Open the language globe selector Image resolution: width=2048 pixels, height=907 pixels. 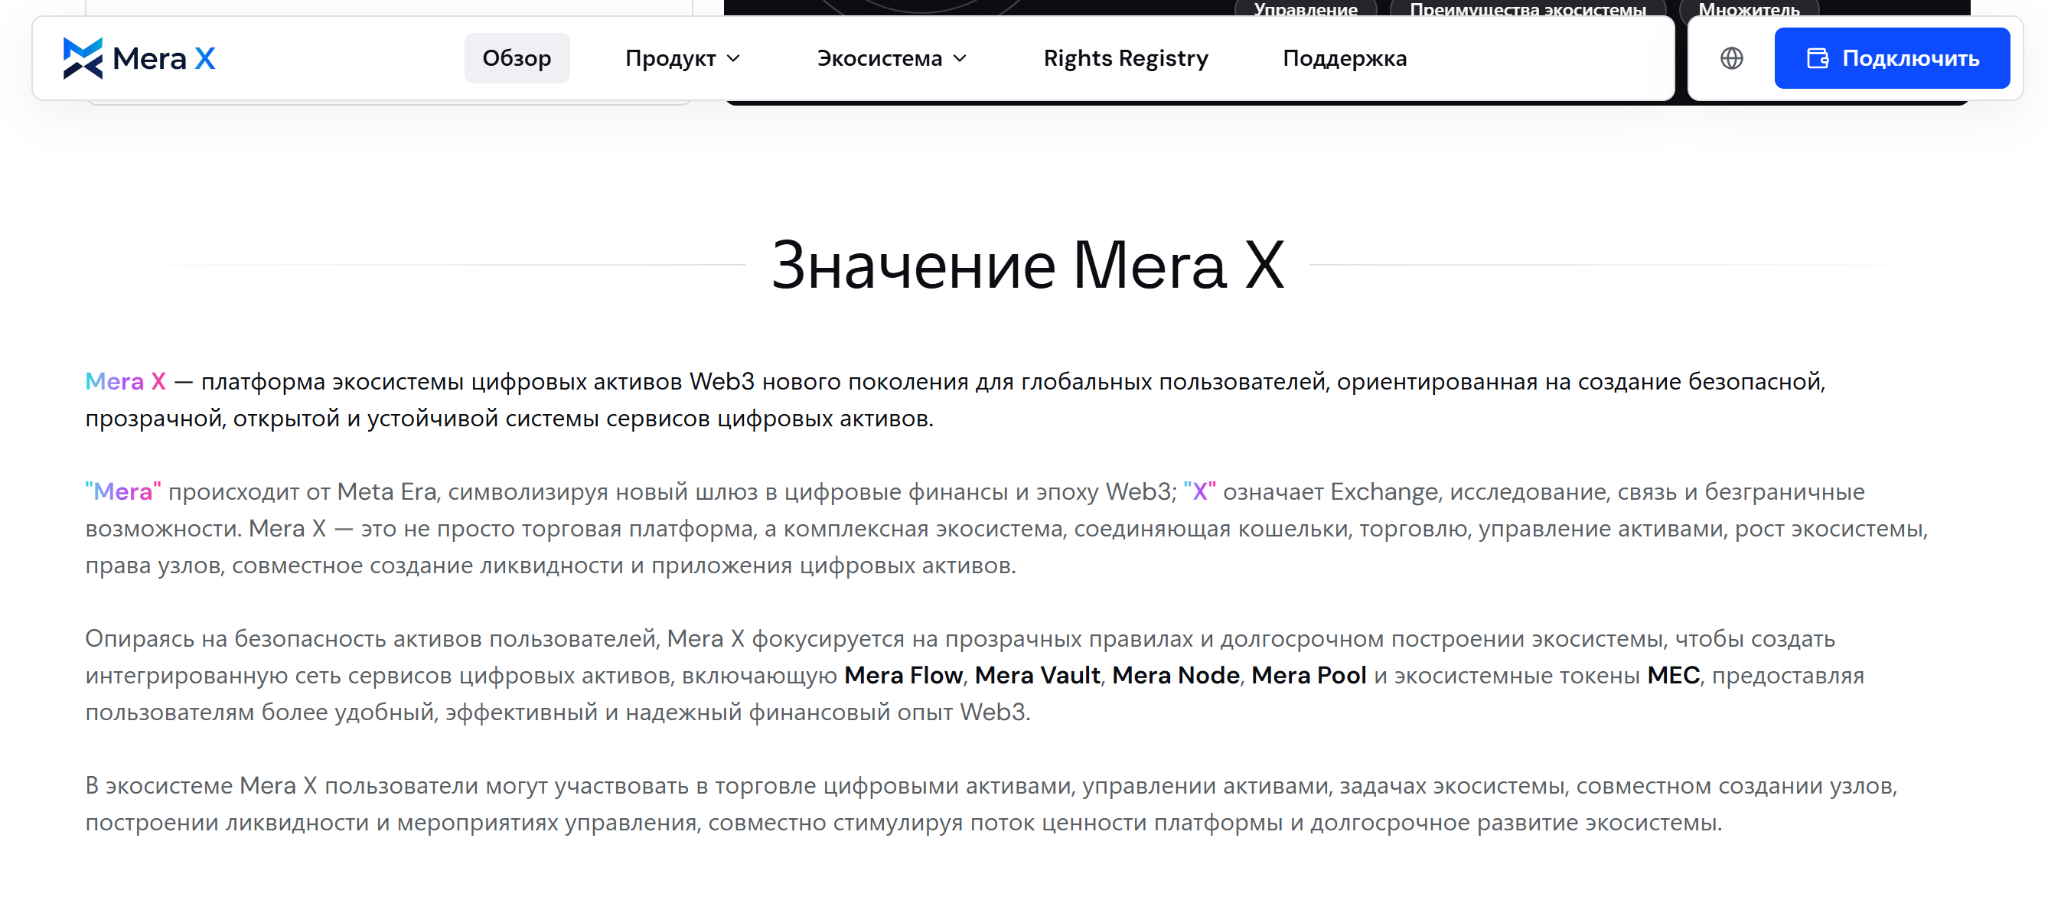click(1732, 58)
